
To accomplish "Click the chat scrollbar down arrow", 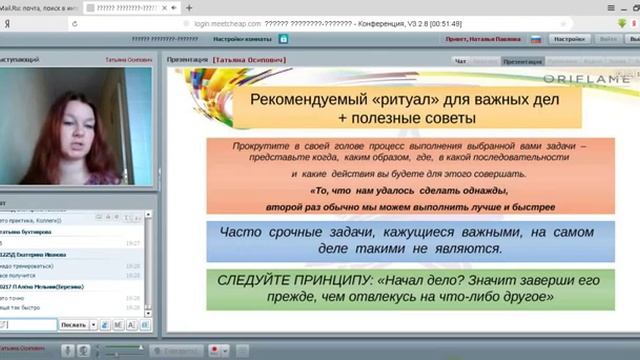I will click(148, 313).
